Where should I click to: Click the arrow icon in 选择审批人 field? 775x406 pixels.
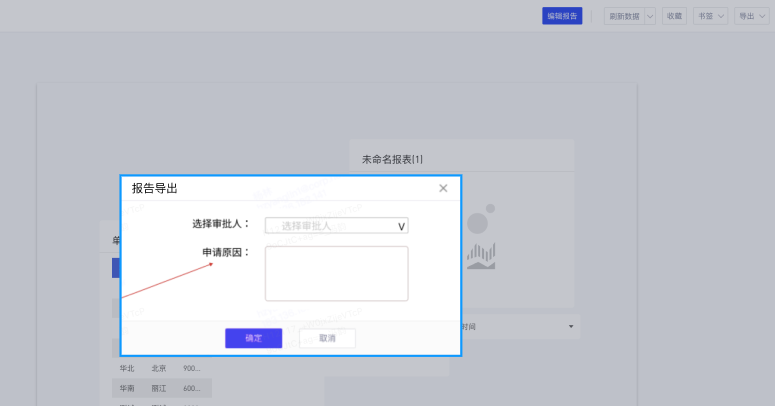coord(401,226)
